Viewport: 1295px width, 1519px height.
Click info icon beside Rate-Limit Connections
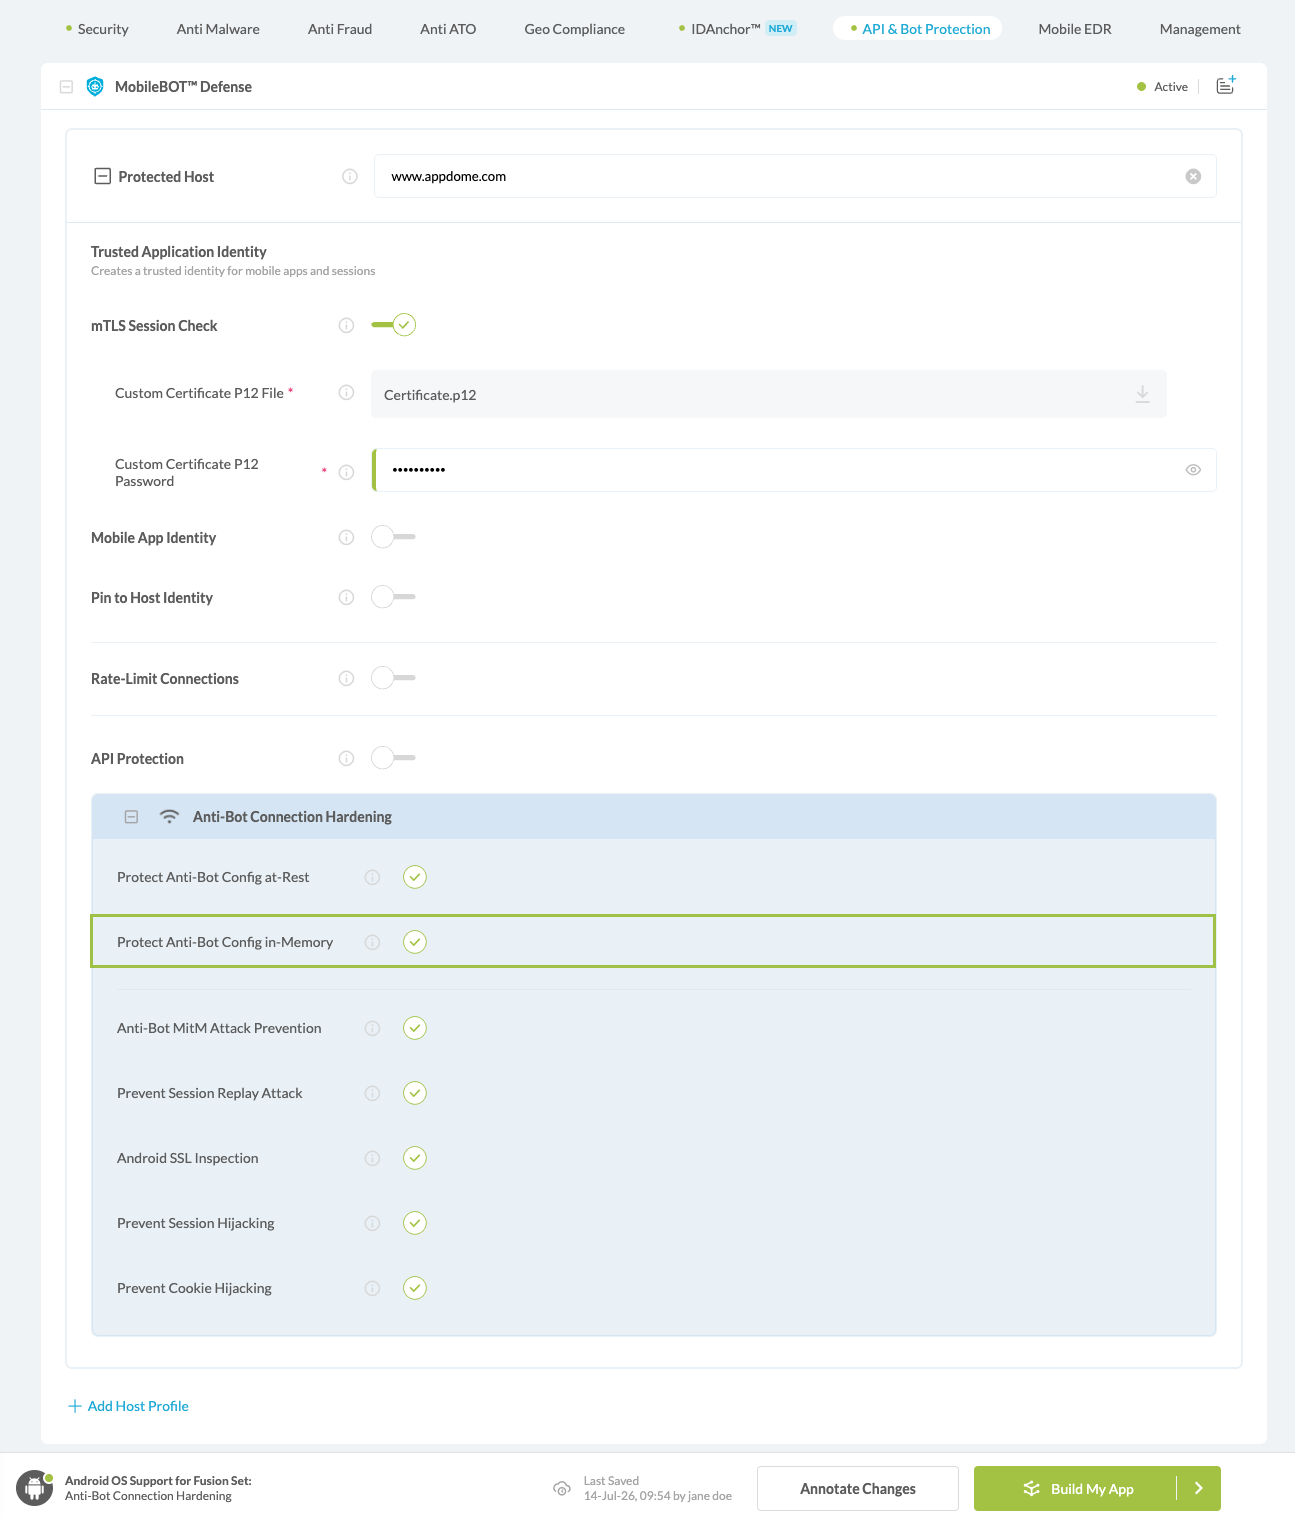(346, 678)
